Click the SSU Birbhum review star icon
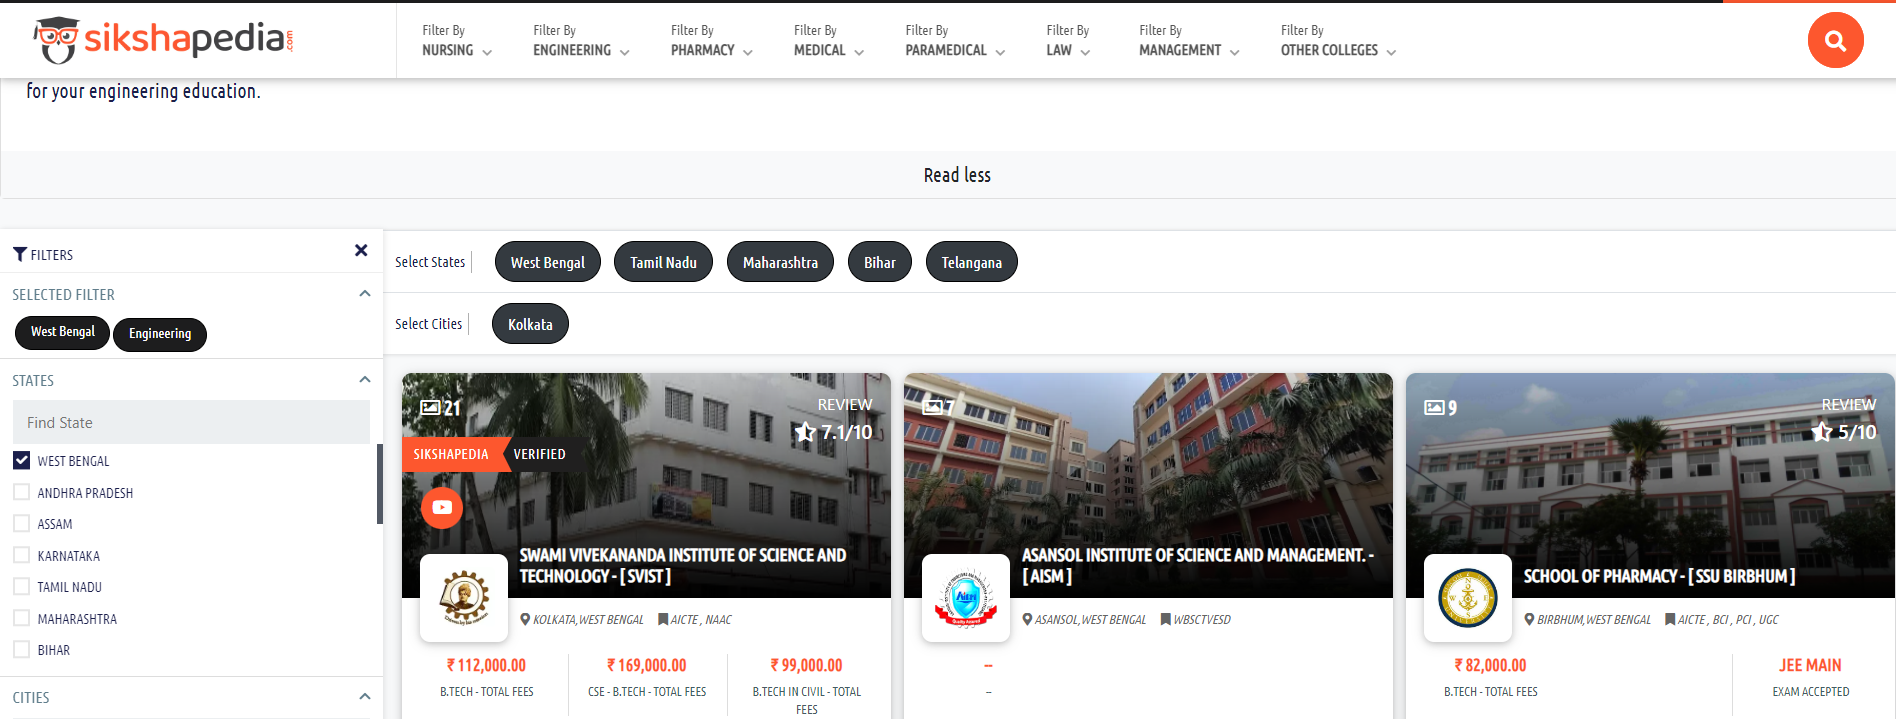Screen dimensions: 1896x719 (x=1822, y=432)
